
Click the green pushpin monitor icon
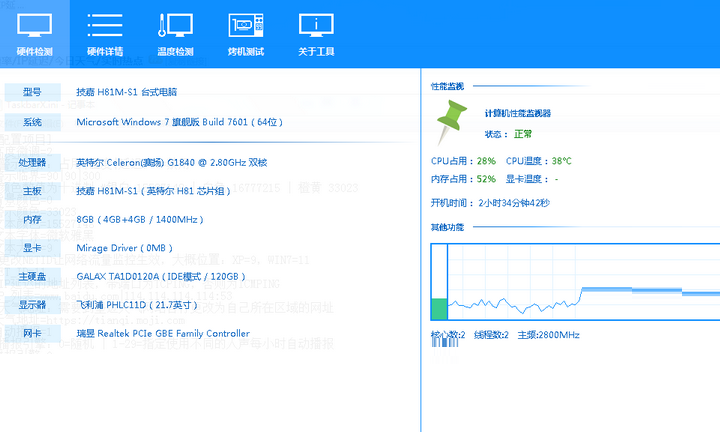(x=453, y=122)
